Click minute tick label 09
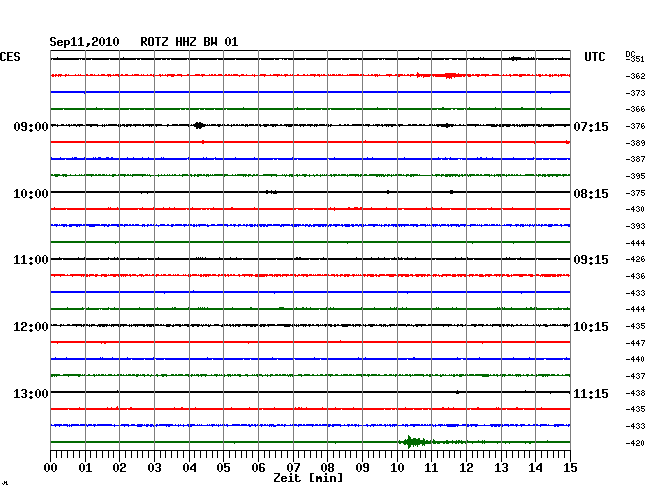The height and width of the screenshot is (494, 650). tap(362, 468)
